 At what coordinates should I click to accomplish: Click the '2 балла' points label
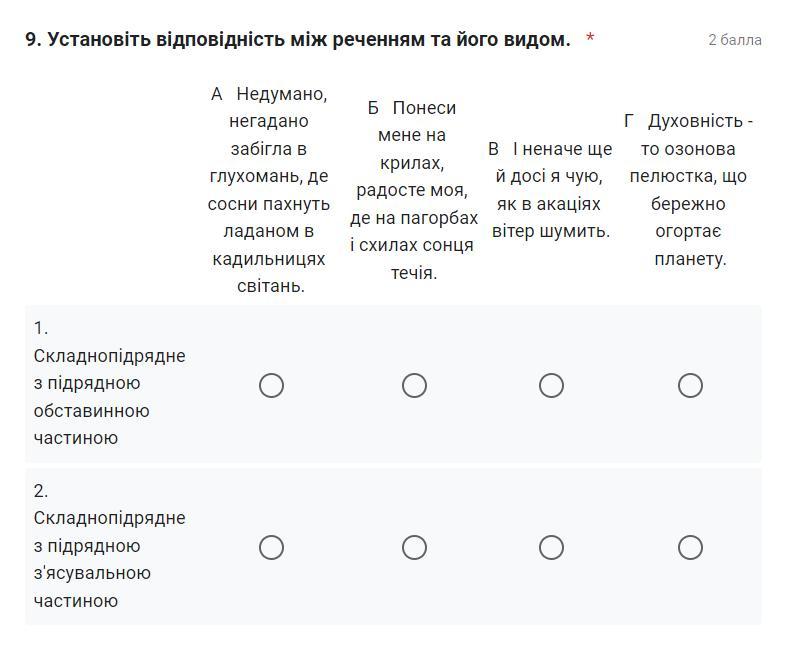(735, 40)
